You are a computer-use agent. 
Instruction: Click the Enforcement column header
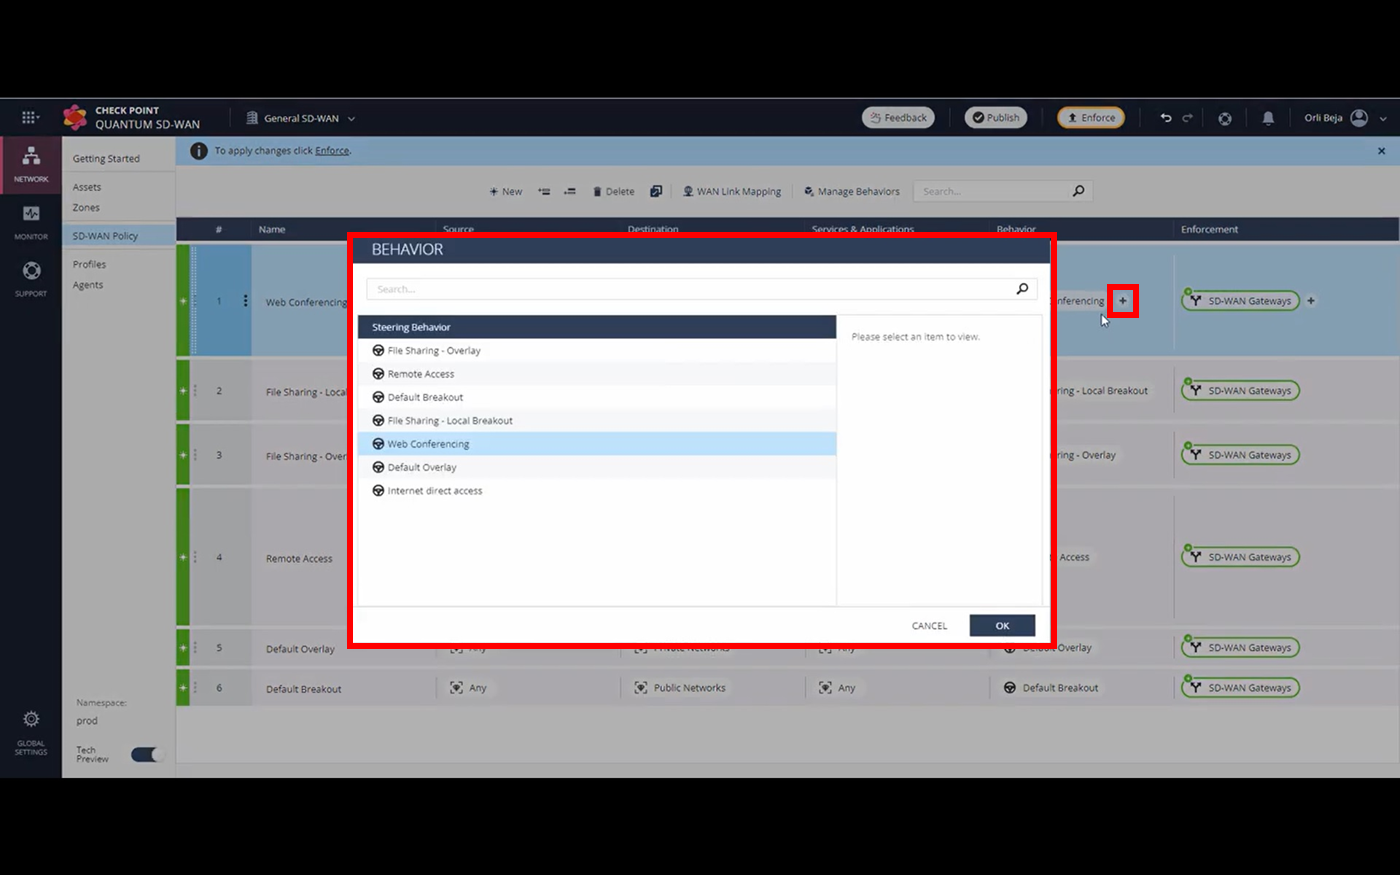1209,229
